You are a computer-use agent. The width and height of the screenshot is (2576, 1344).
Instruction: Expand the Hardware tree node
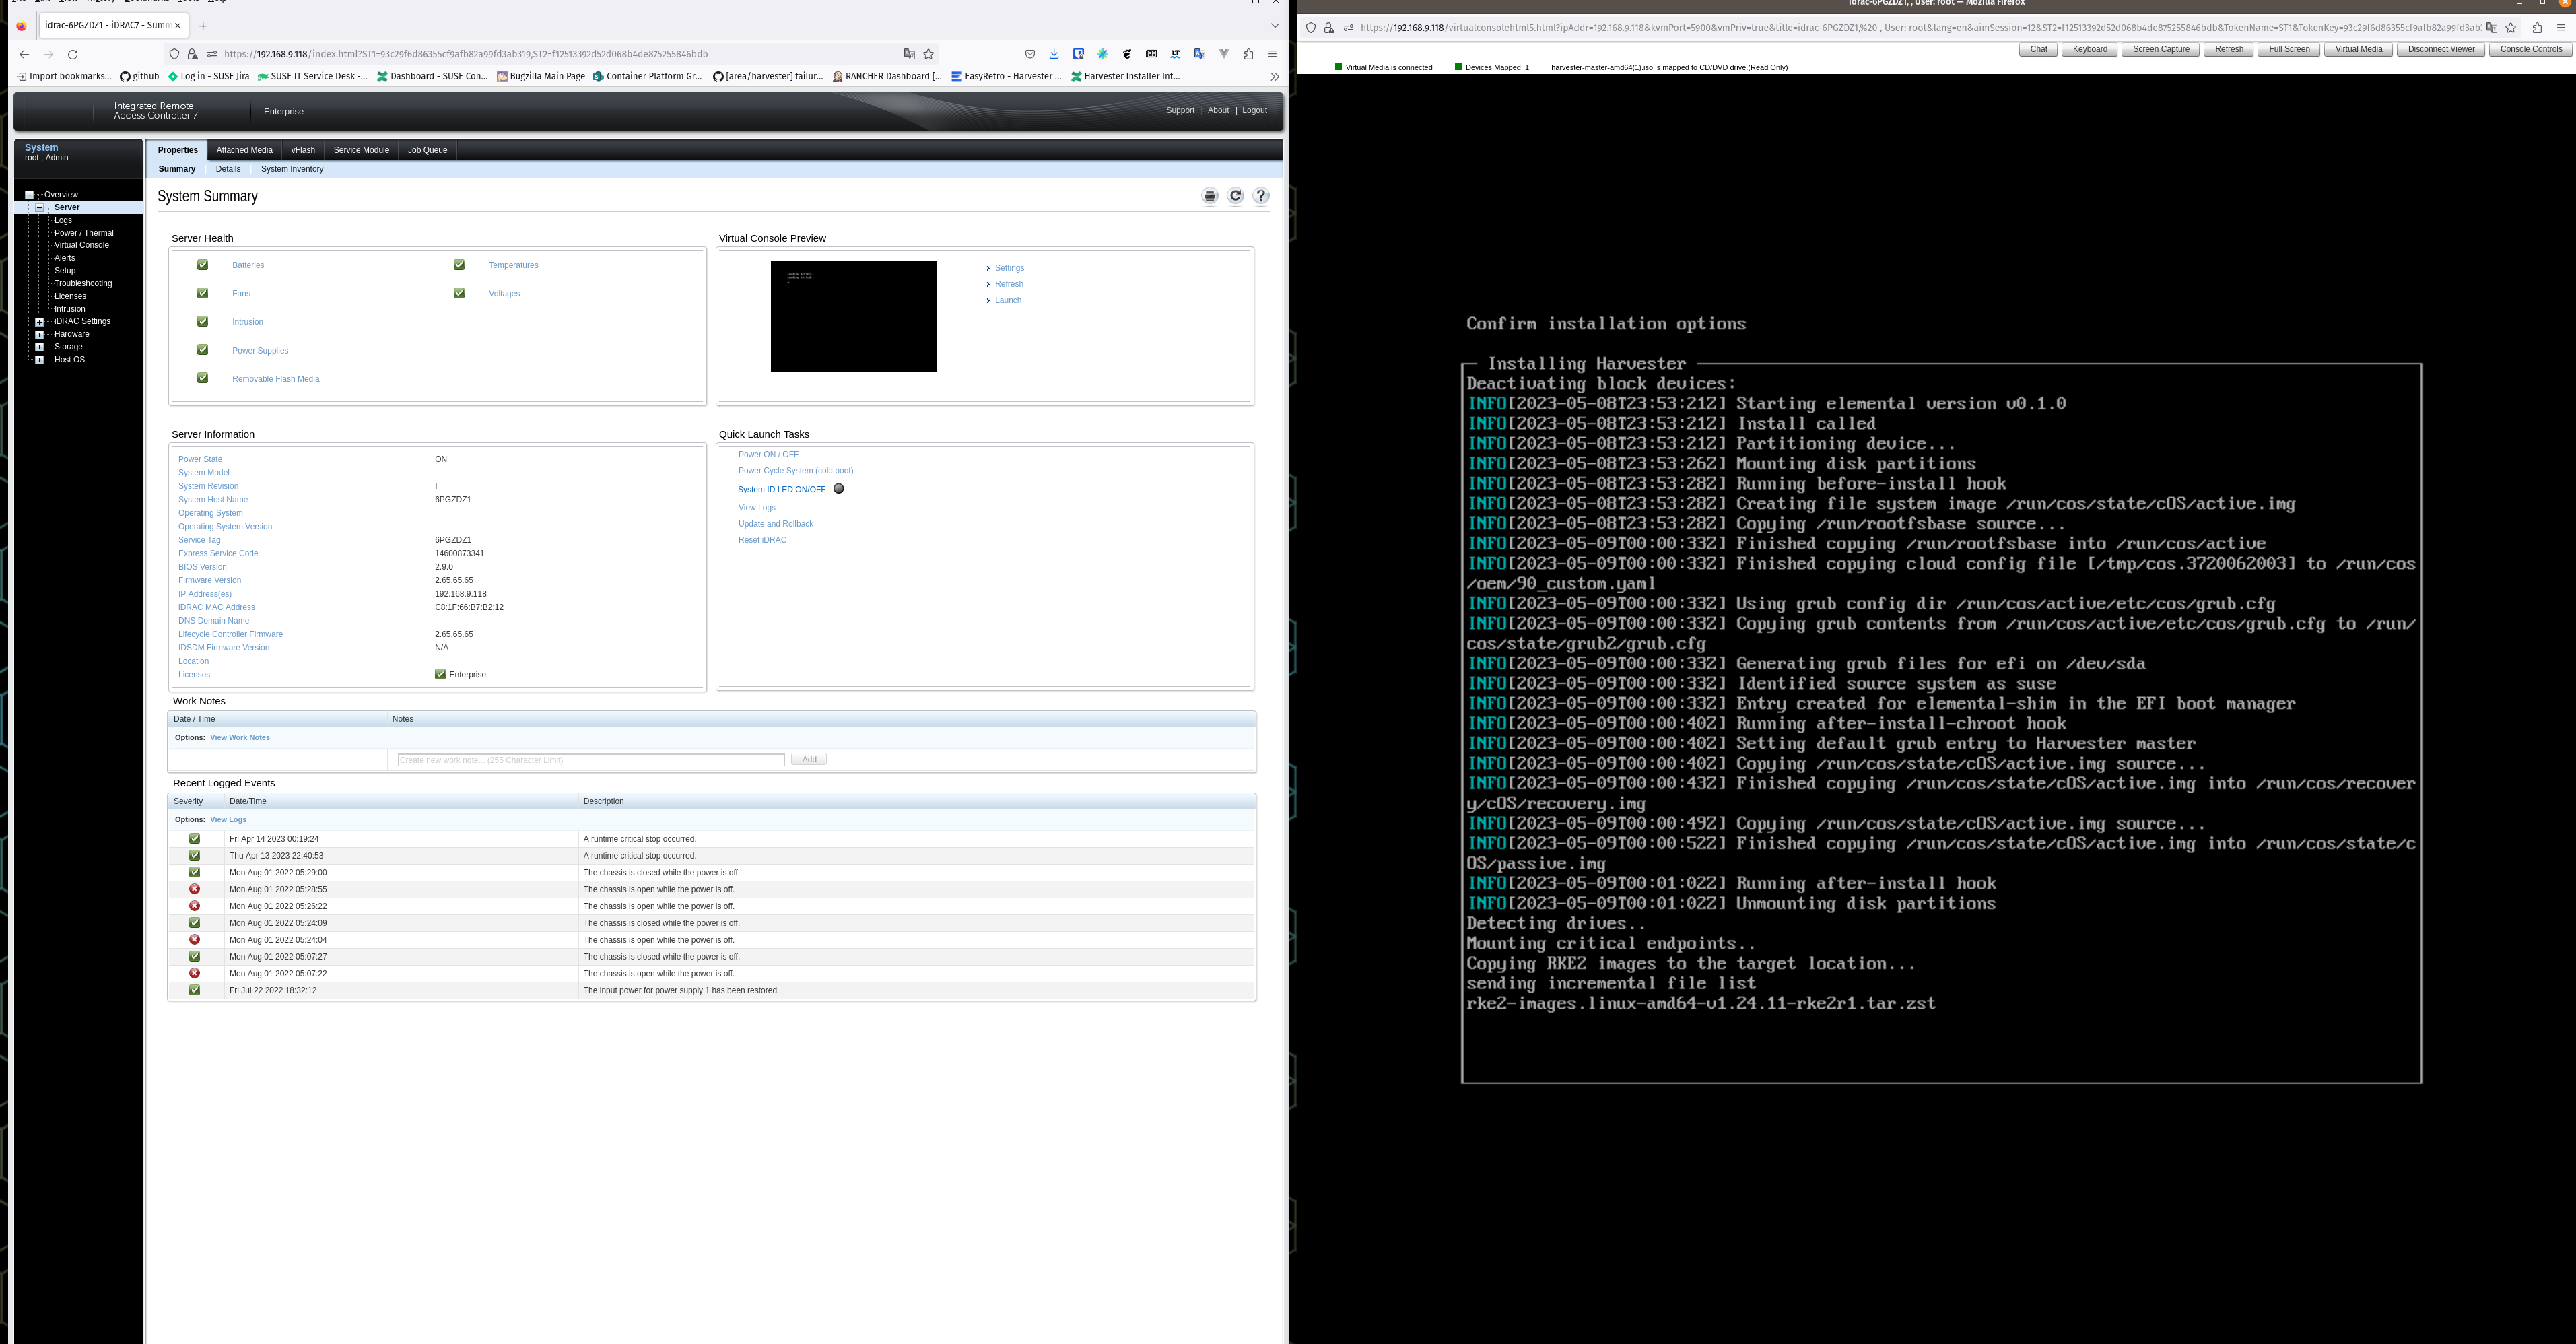[39, 334]
